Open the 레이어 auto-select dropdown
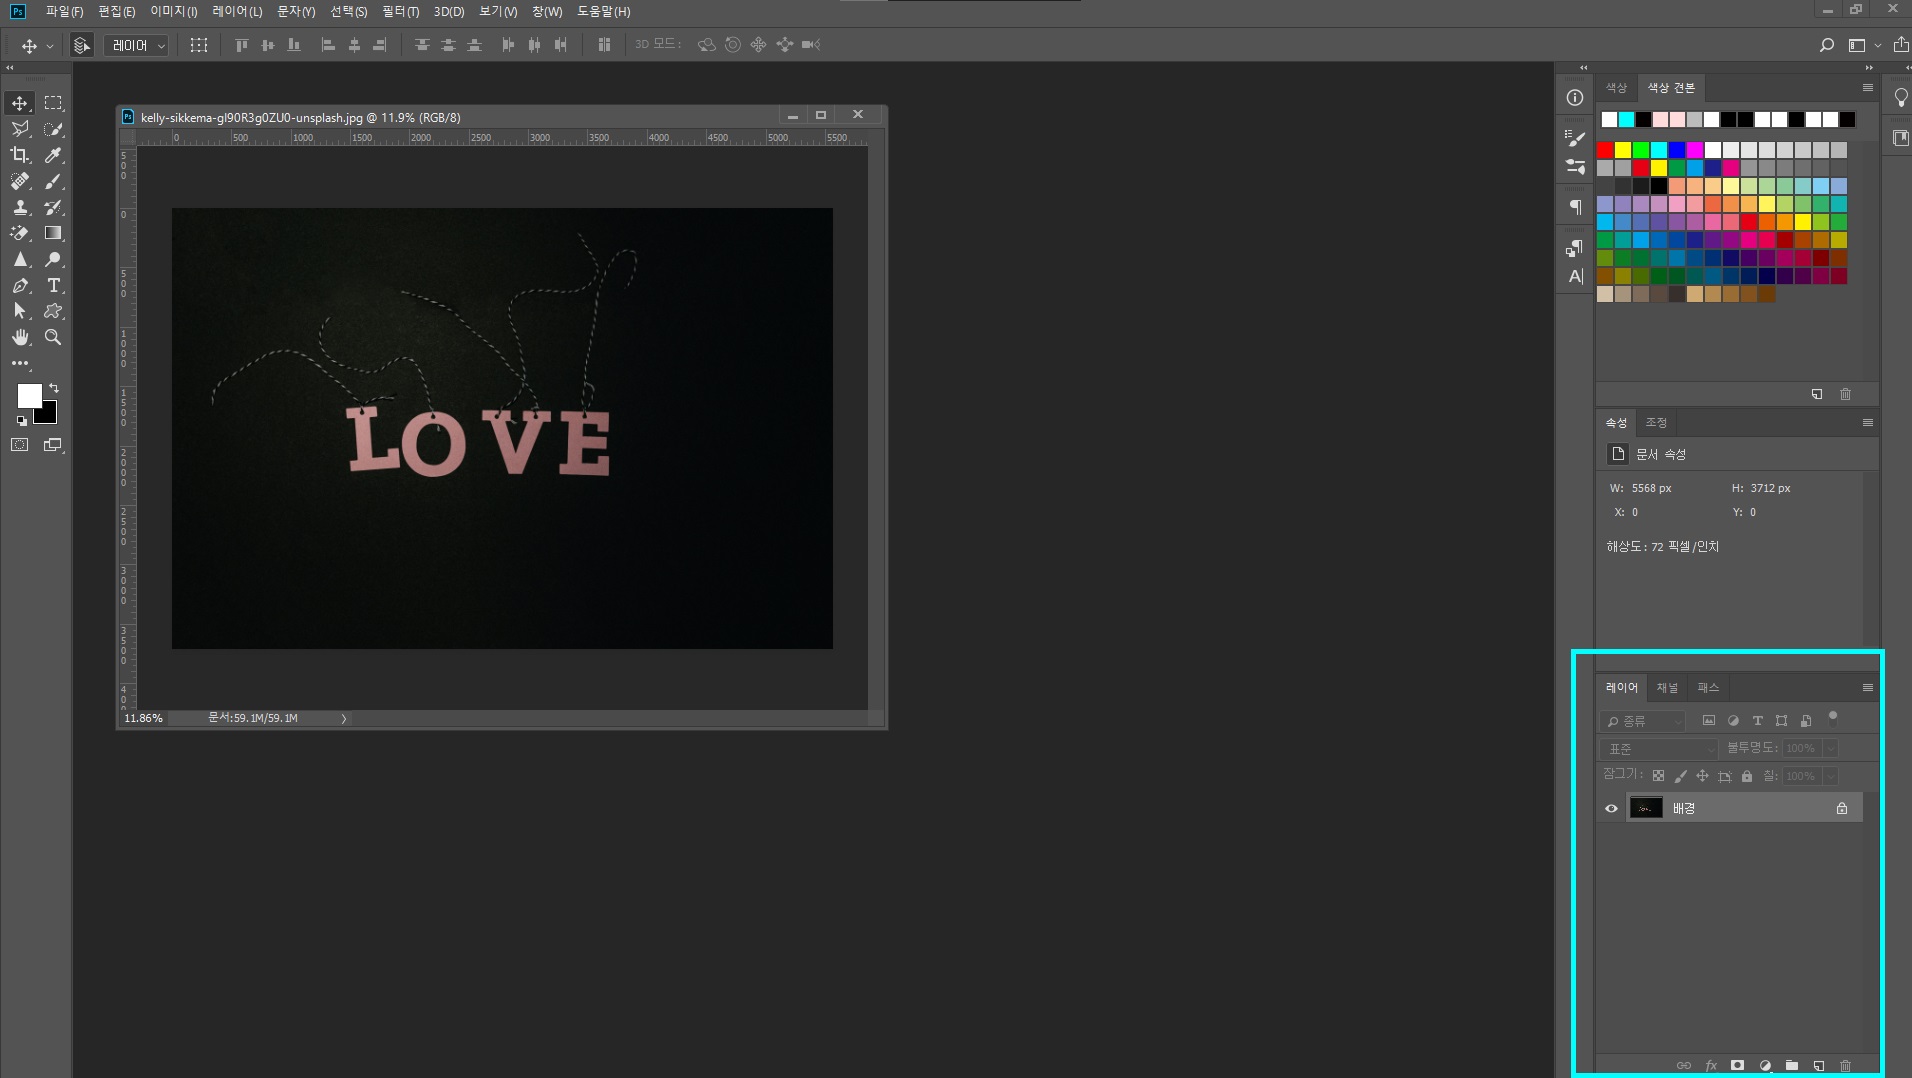The height and width of the screenshot is (1078, 1912). [x=136, y=45]
